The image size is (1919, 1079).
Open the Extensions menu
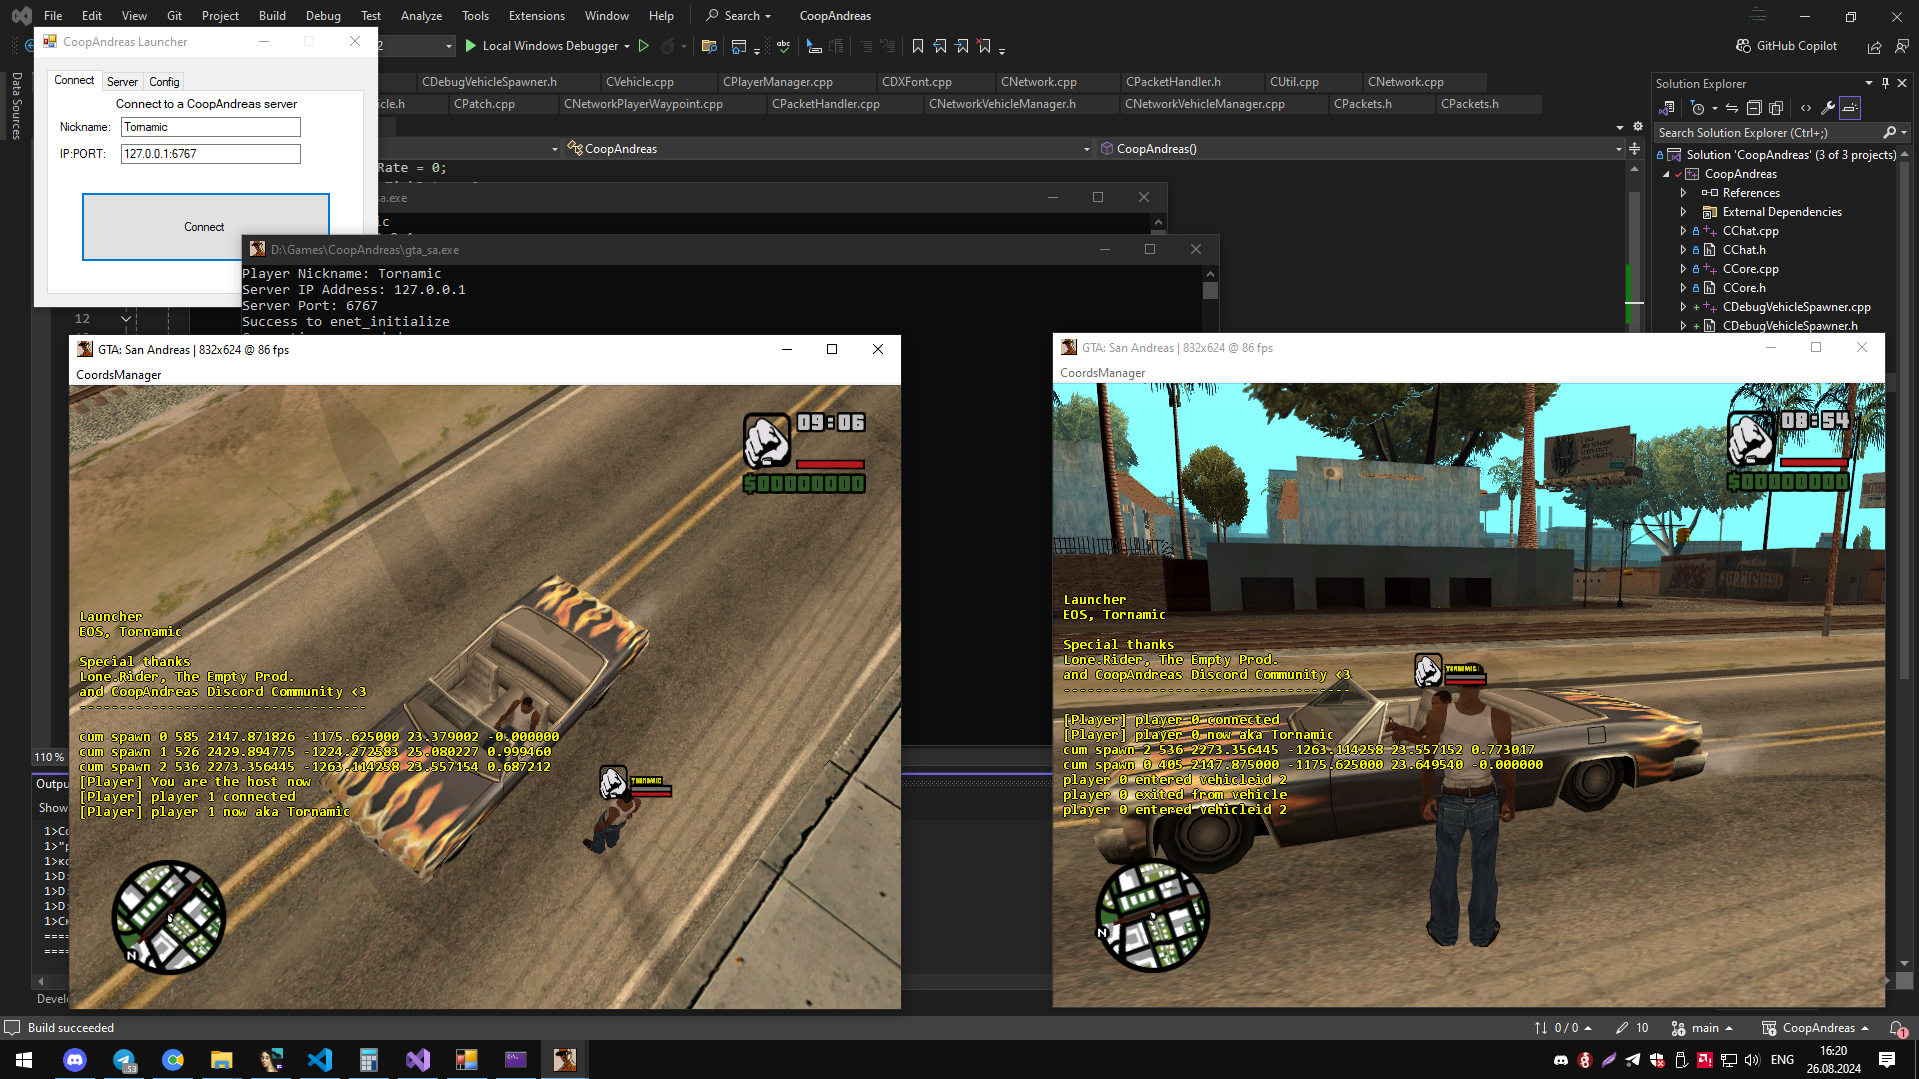tap(536, 15)
